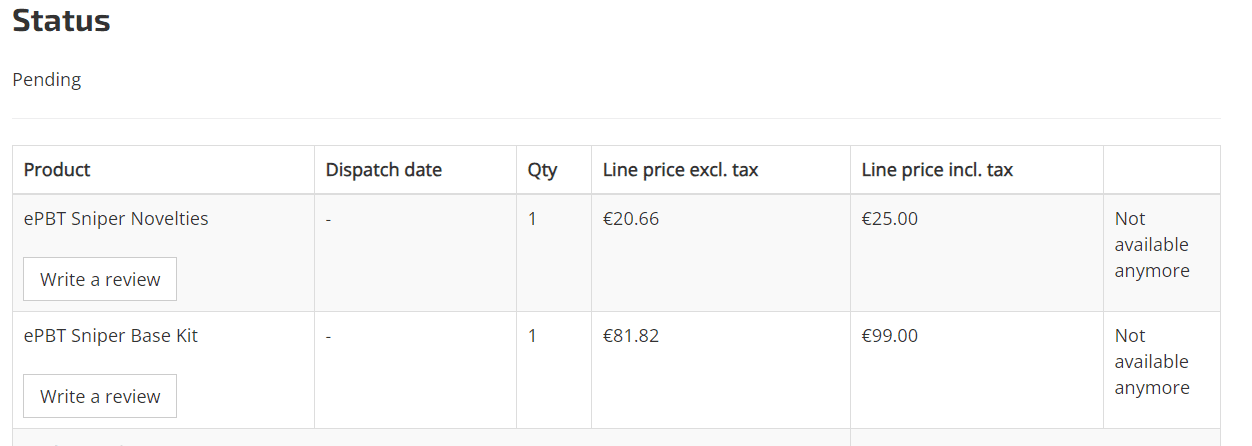
Task: Click the €25.00 price cell
Action: (x=890, y=218)
